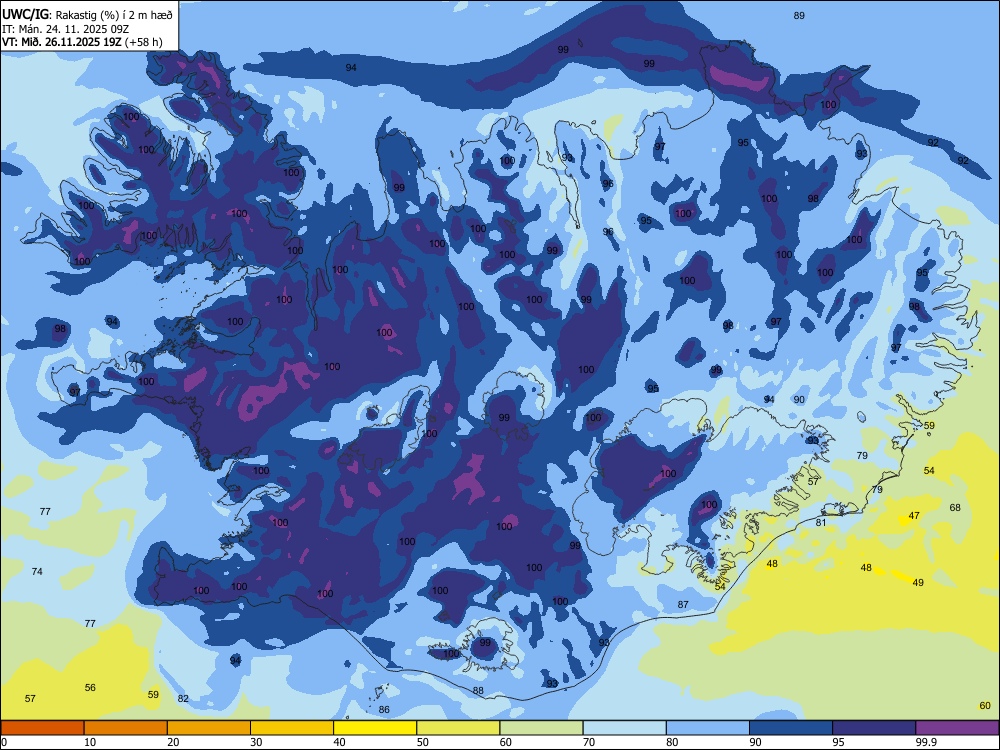This screenshot has height=750, width=1000.
Task: Click the orange 10–20 legend swatch
Action: (x=126, y=728)
